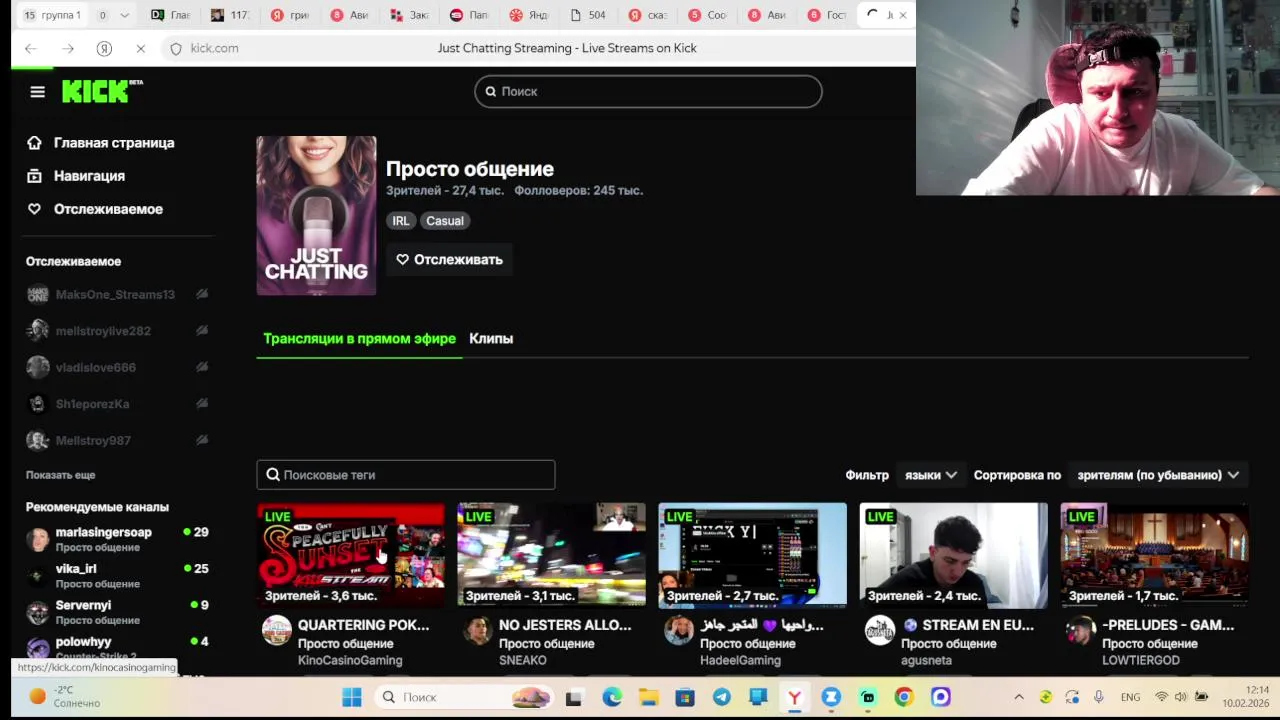The width and height of the screenshot is (1280, 720).
Task: Click offline icon beside Mellstroy987
Action: 202,440
